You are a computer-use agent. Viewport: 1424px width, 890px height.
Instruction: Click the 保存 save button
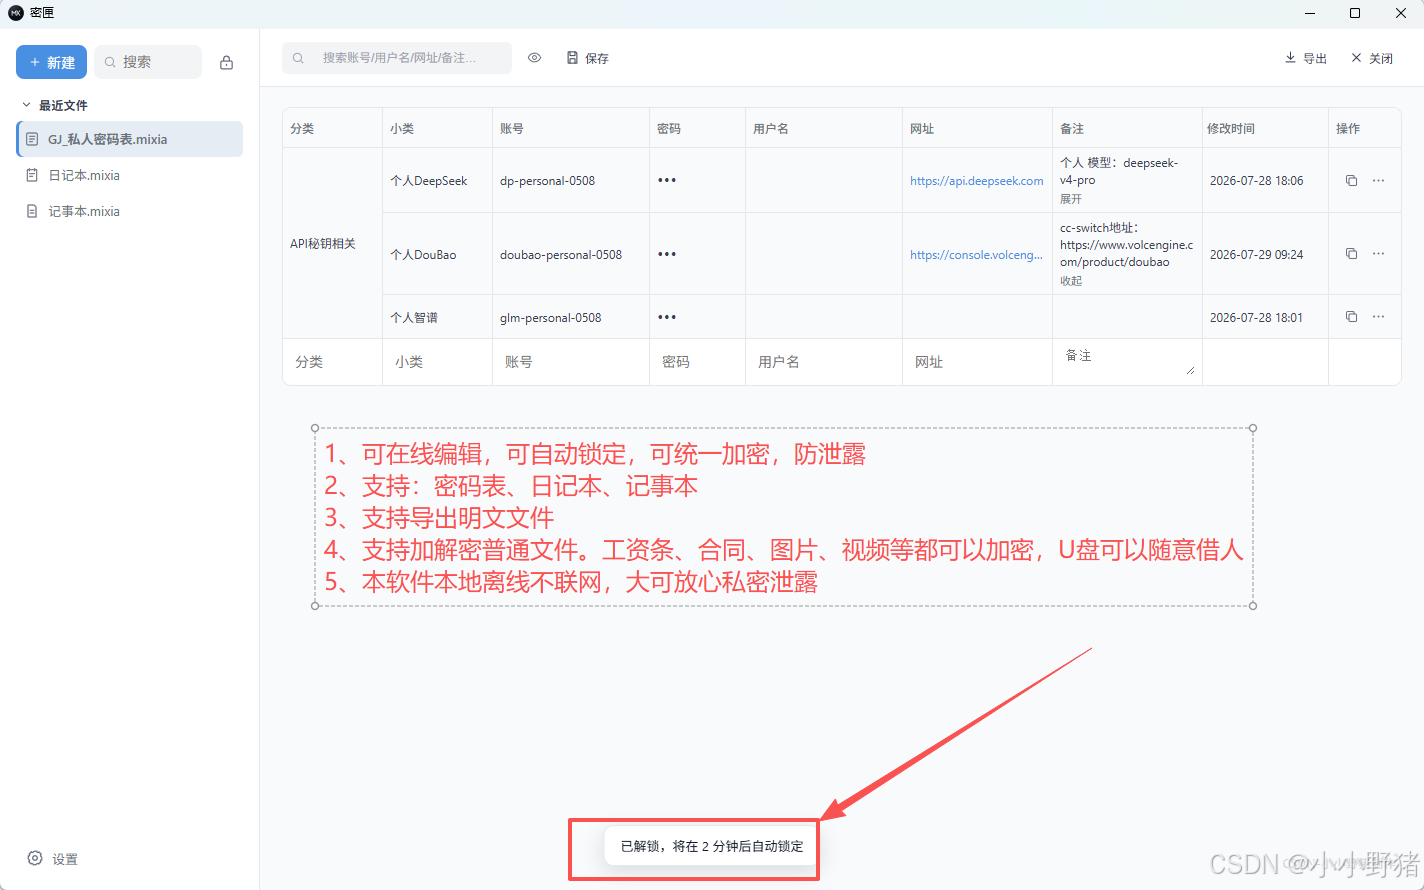[x=588, y=58]
